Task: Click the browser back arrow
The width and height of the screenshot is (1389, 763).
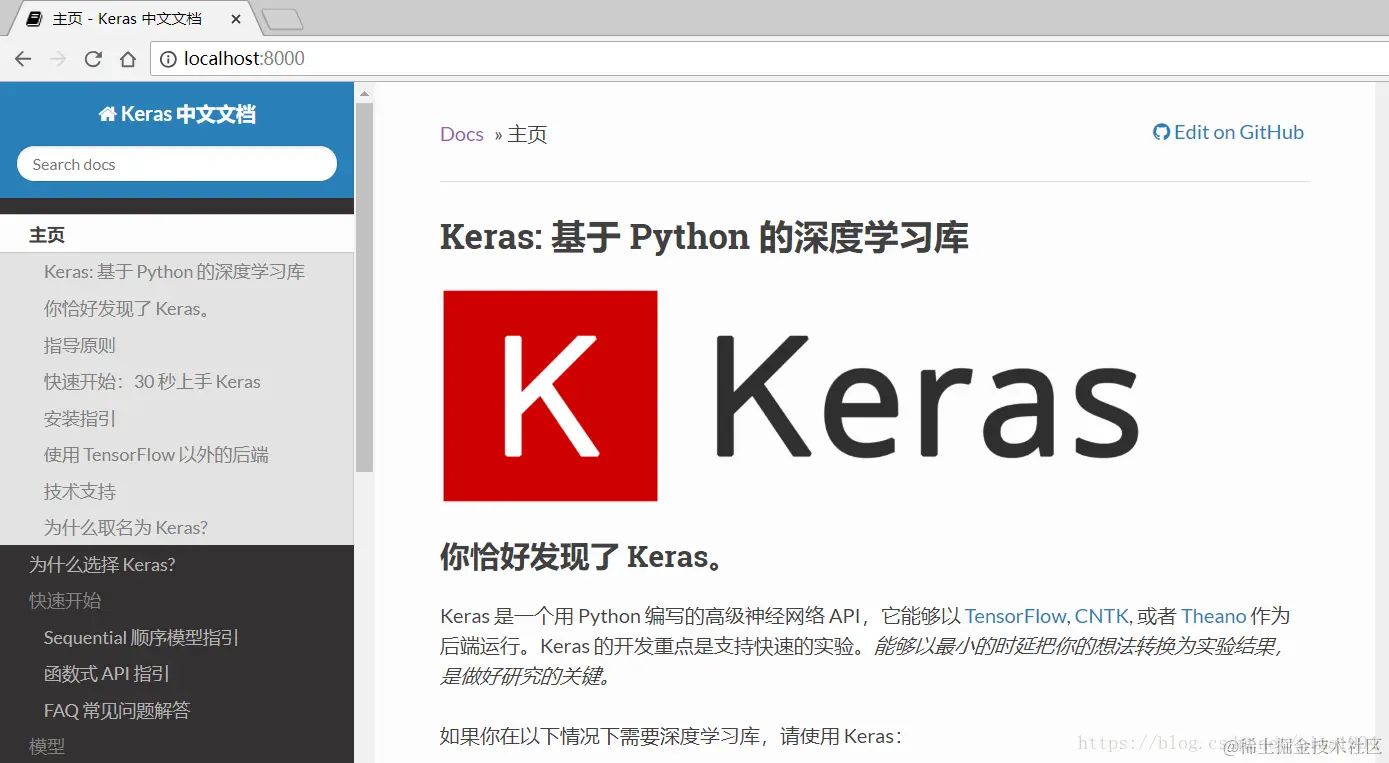Action: (x=23, y=59)
